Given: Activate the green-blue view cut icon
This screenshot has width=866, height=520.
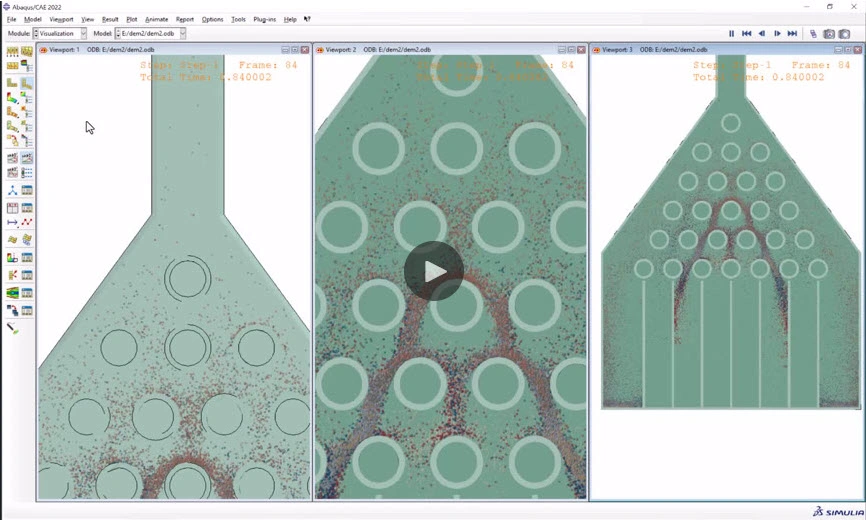Looking at the screenshot, I should pos(12,293).
